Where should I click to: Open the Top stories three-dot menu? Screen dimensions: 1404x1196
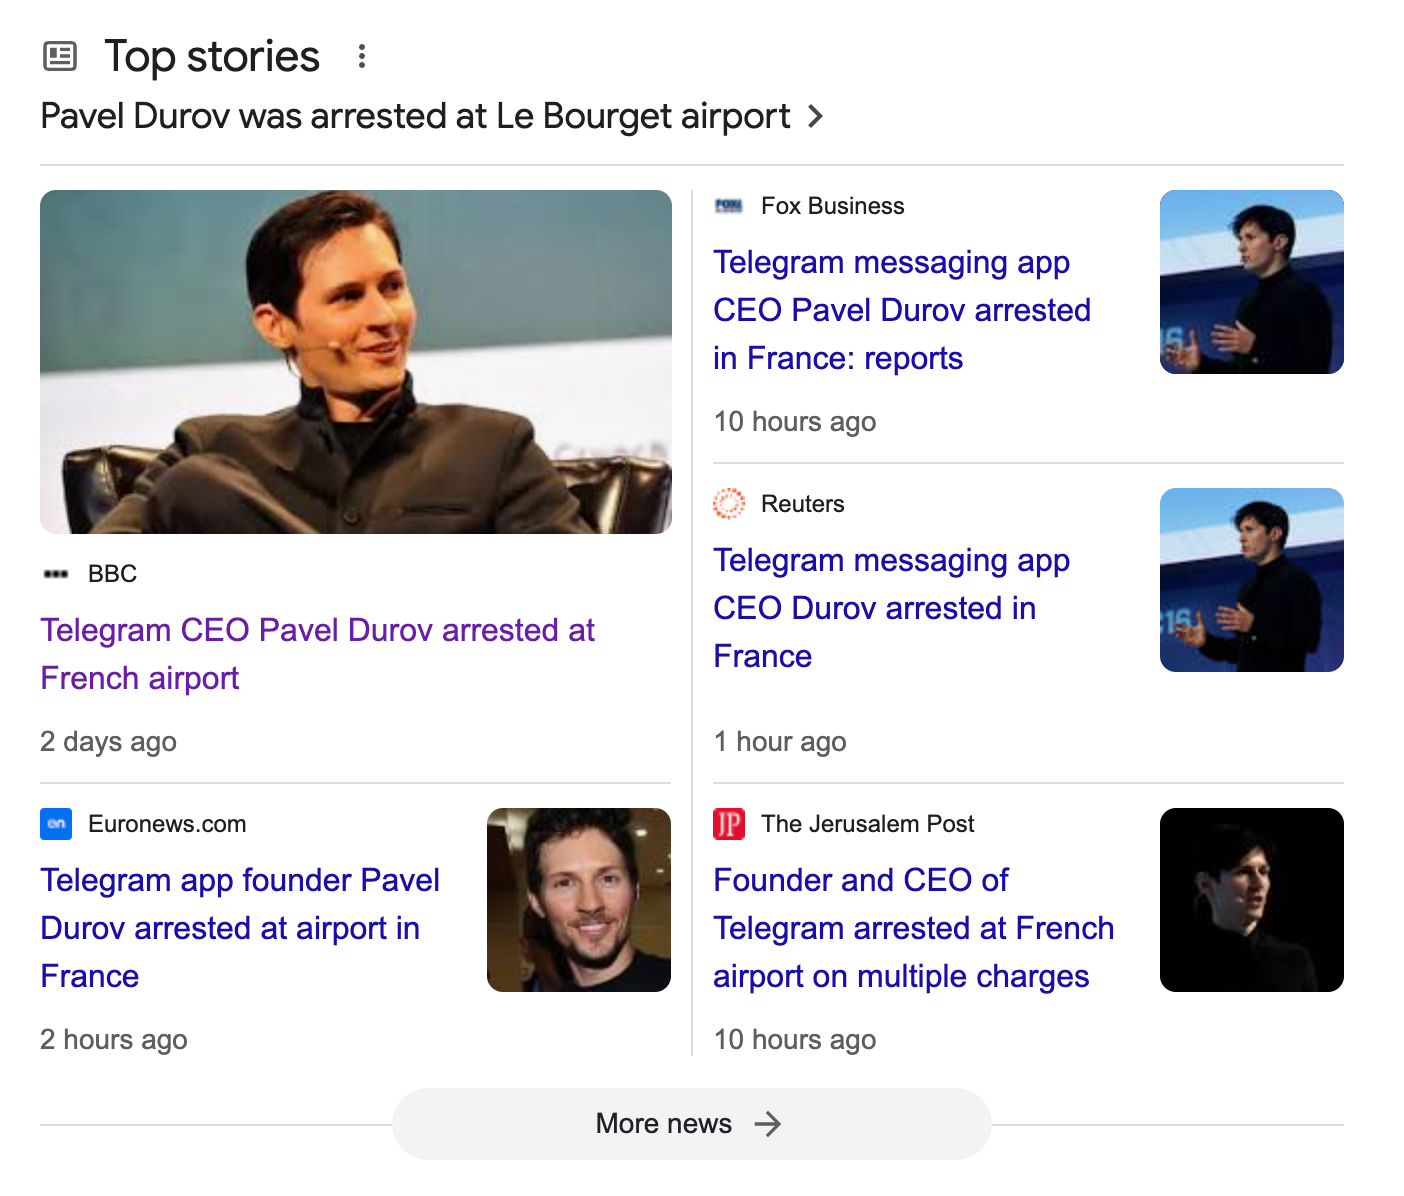tap(362, 57)
